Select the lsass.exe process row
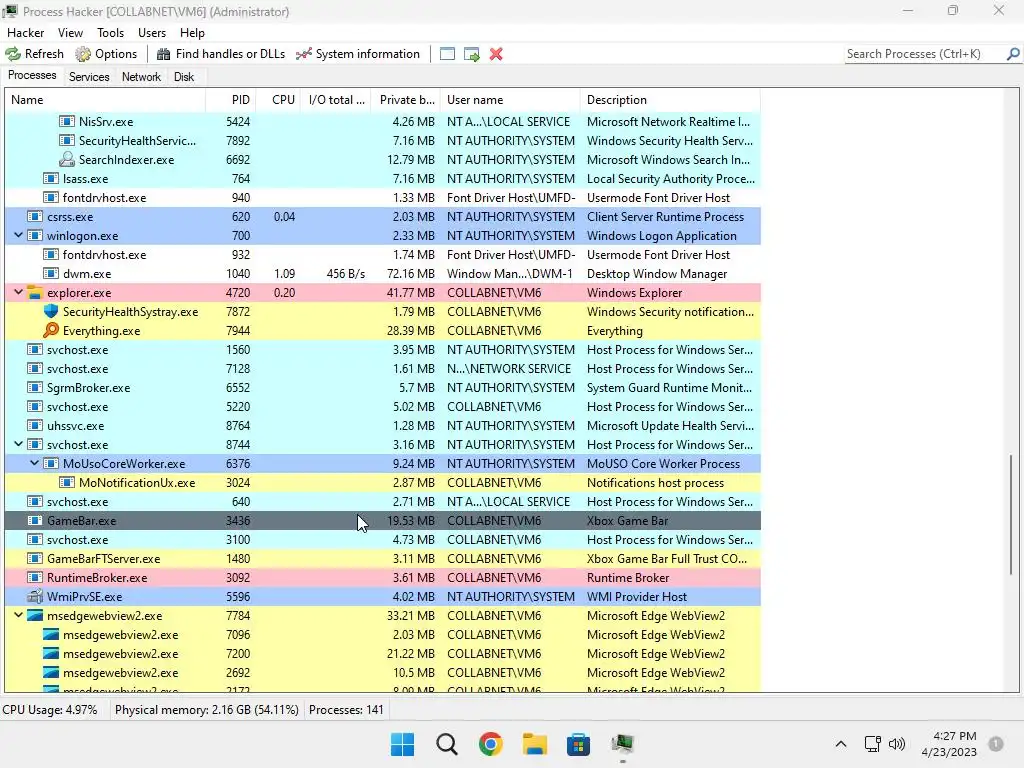The height and width of the screenshot is (768, 1024). pyautogui.click(x=383, y=179)
